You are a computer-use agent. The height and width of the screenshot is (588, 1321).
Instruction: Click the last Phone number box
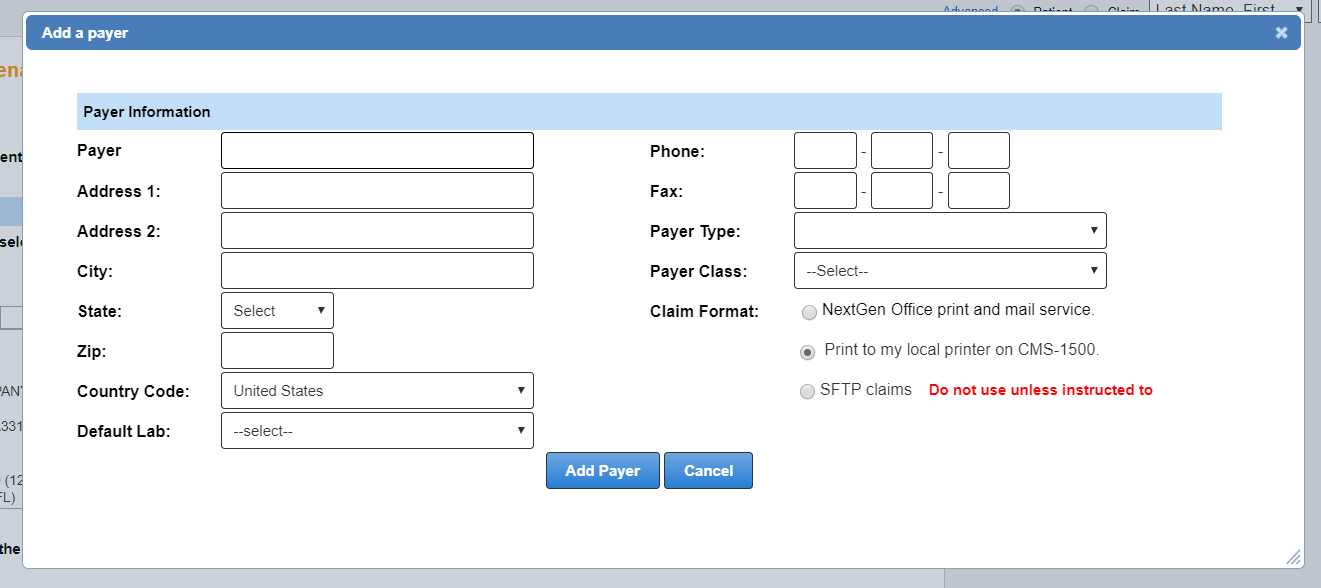point(978,151)
